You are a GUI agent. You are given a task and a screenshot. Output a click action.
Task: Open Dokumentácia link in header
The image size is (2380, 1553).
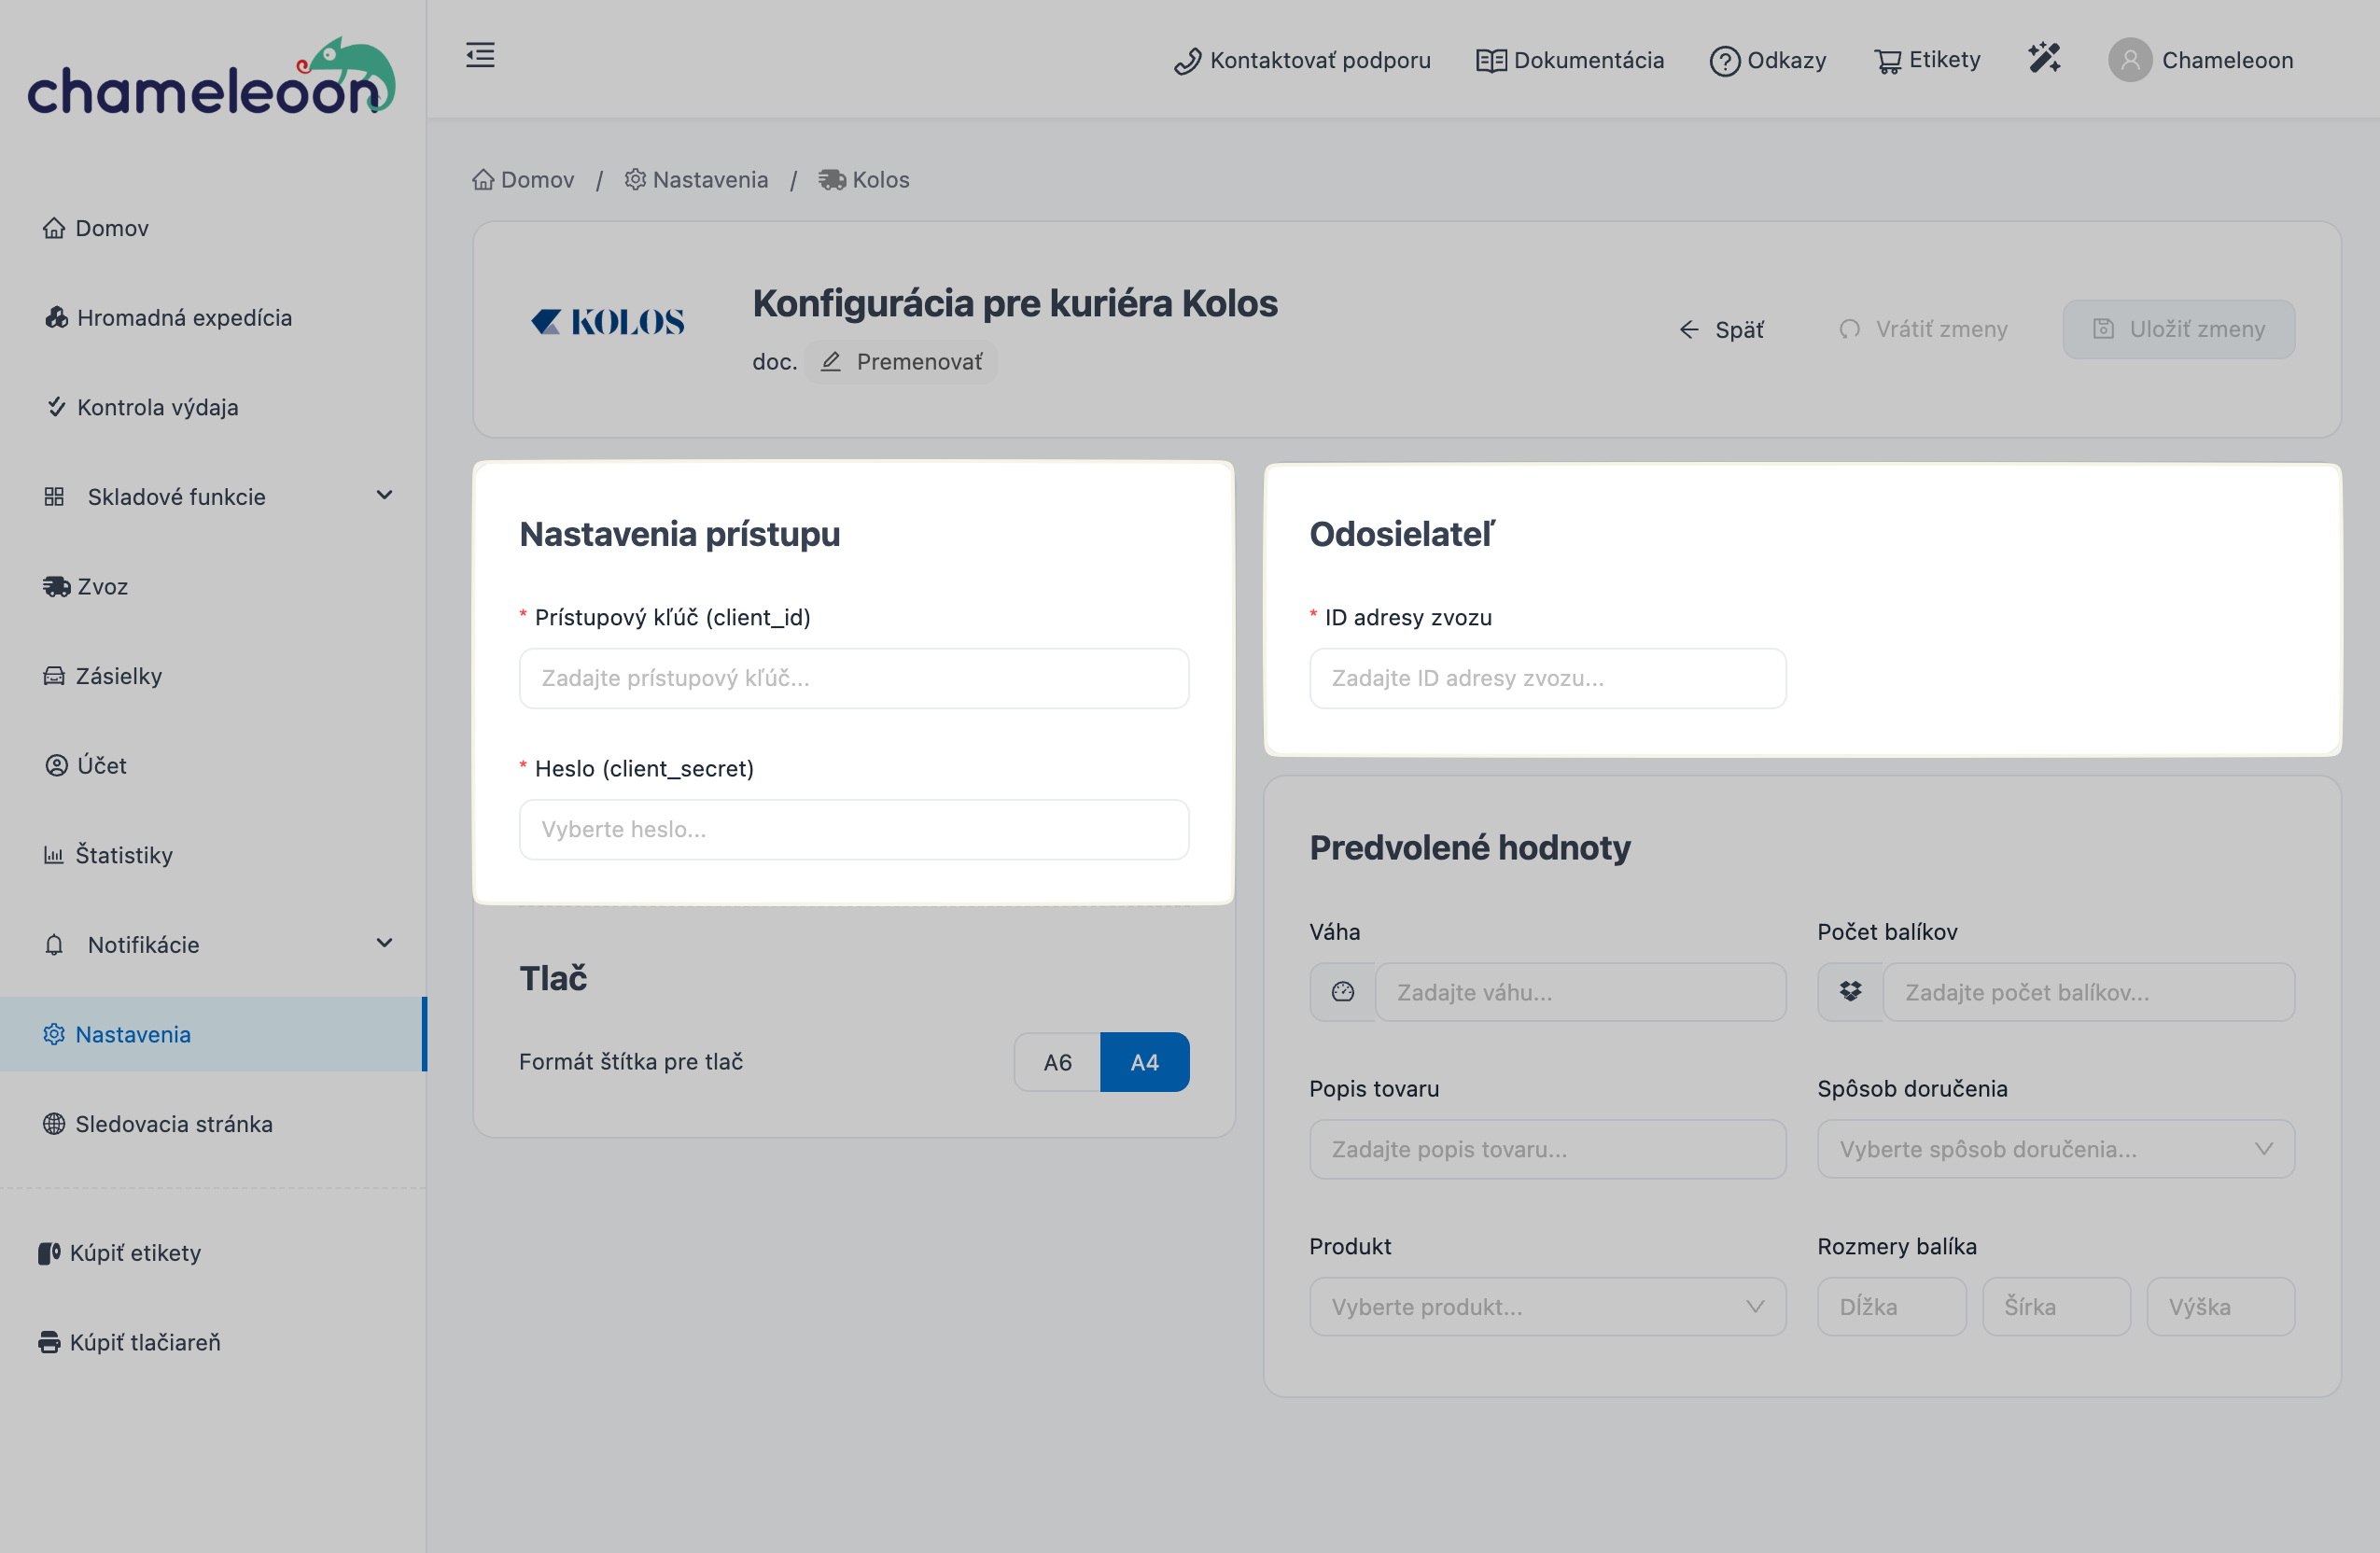pos(1570,60)
